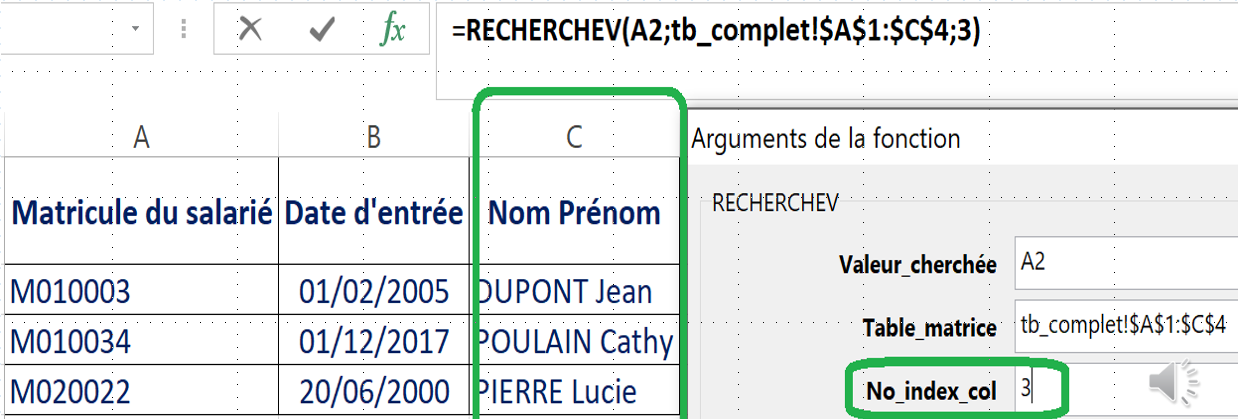
Task: Select column A header
Action: click(141, 138)
